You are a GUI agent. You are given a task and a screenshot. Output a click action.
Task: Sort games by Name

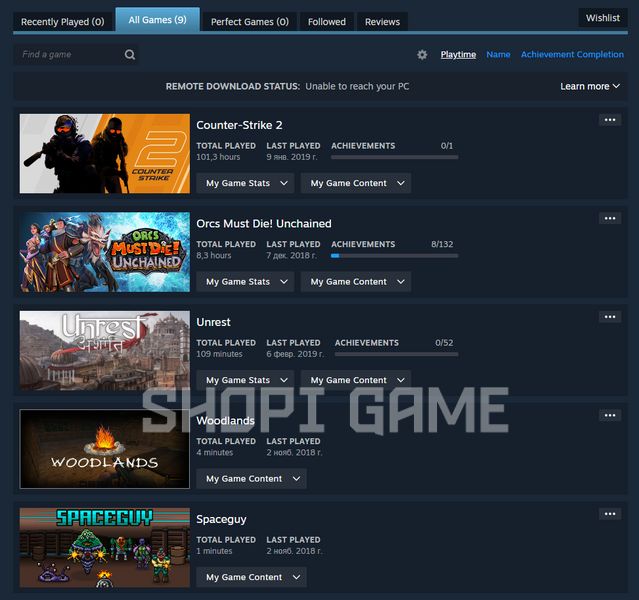[x=498, y=55]
